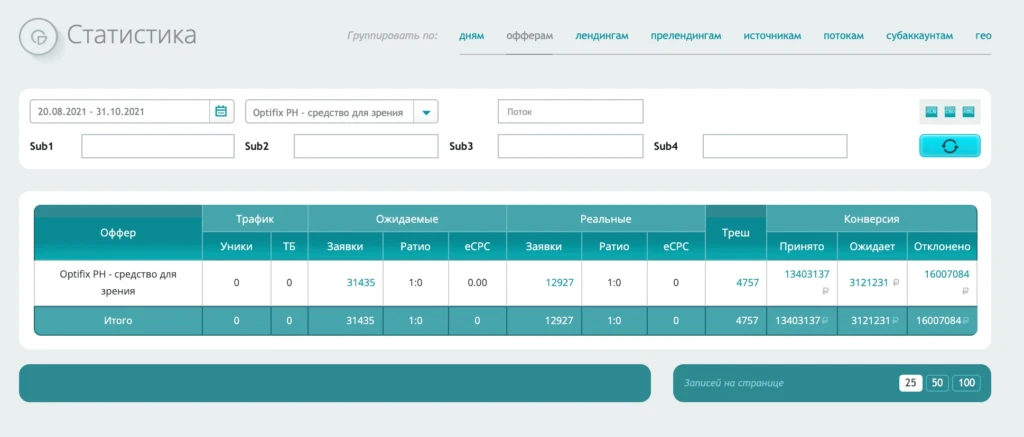1024x437 pixels.
Task: Open expected leads link 31435
Action: tap(360, 283)
